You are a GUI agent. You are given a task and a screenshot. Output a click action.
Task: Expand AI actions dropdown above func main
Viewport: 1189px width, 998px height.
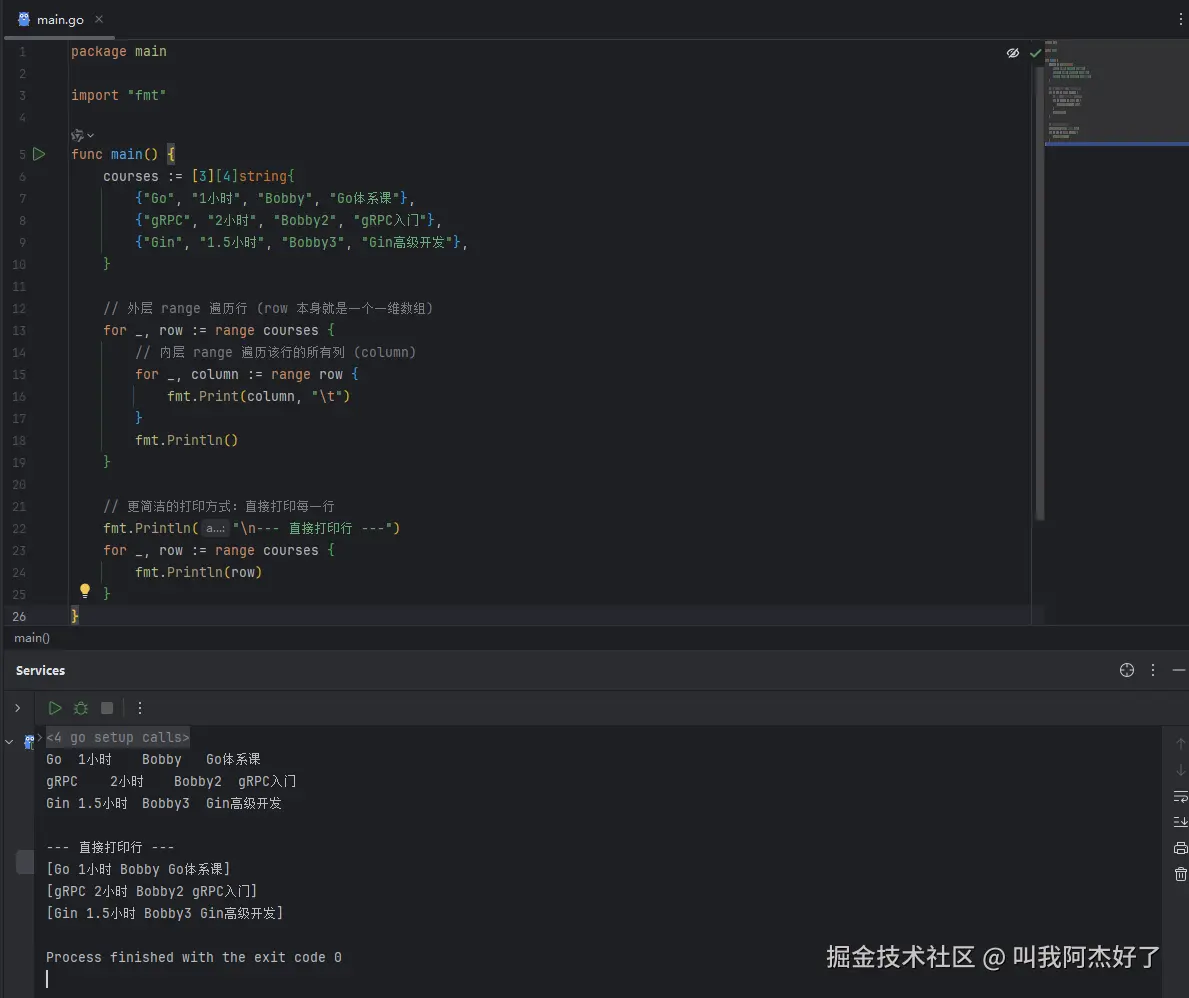pos(82,136)
